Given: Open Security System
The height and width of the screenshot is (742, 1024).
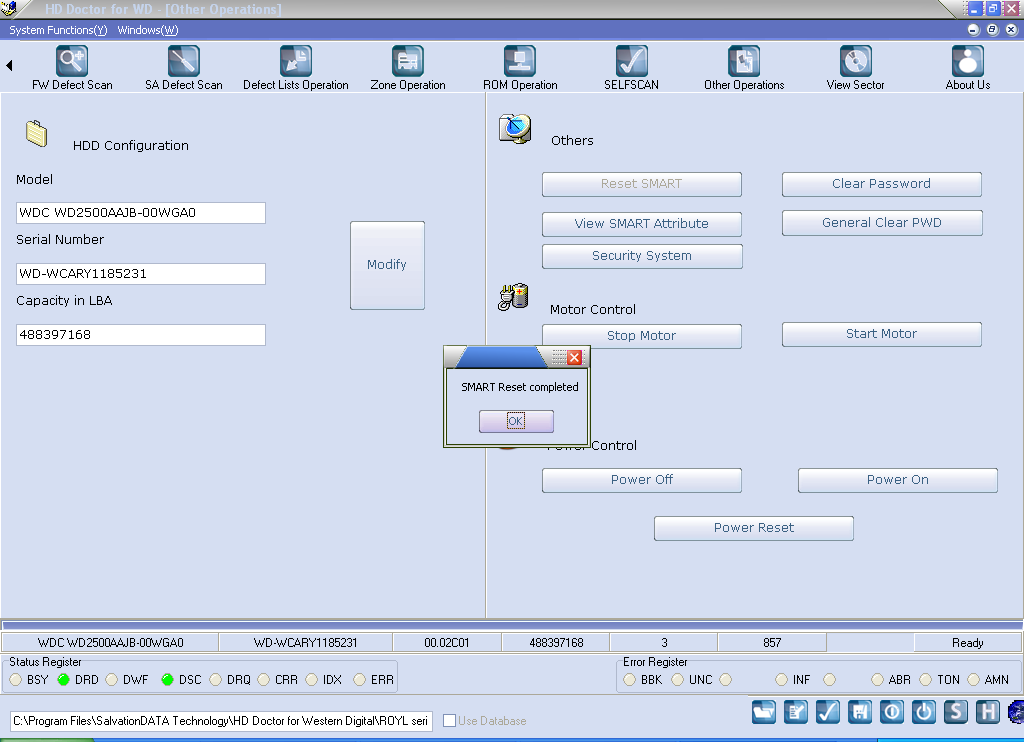Looking at the screenshot, I should (642, 256).
